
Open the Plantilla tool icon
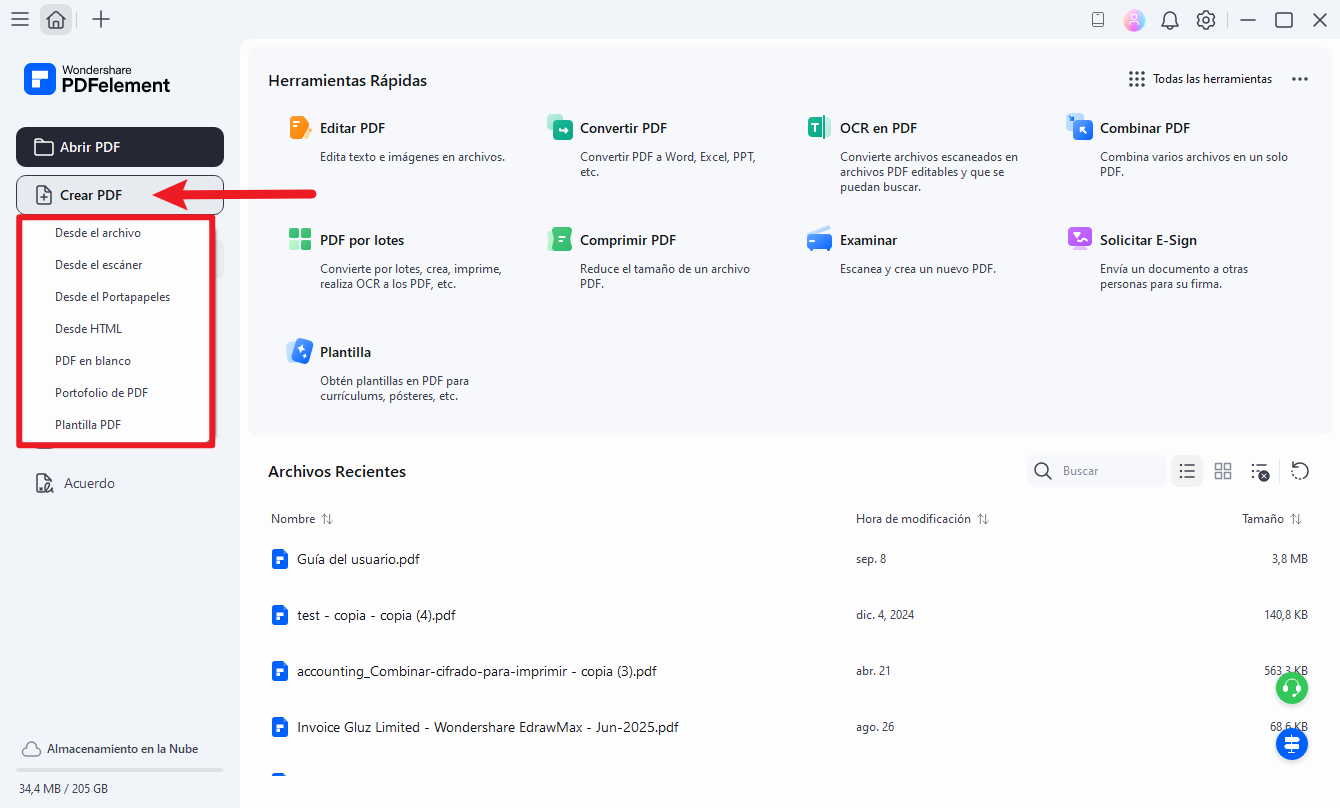pos(300,352)
